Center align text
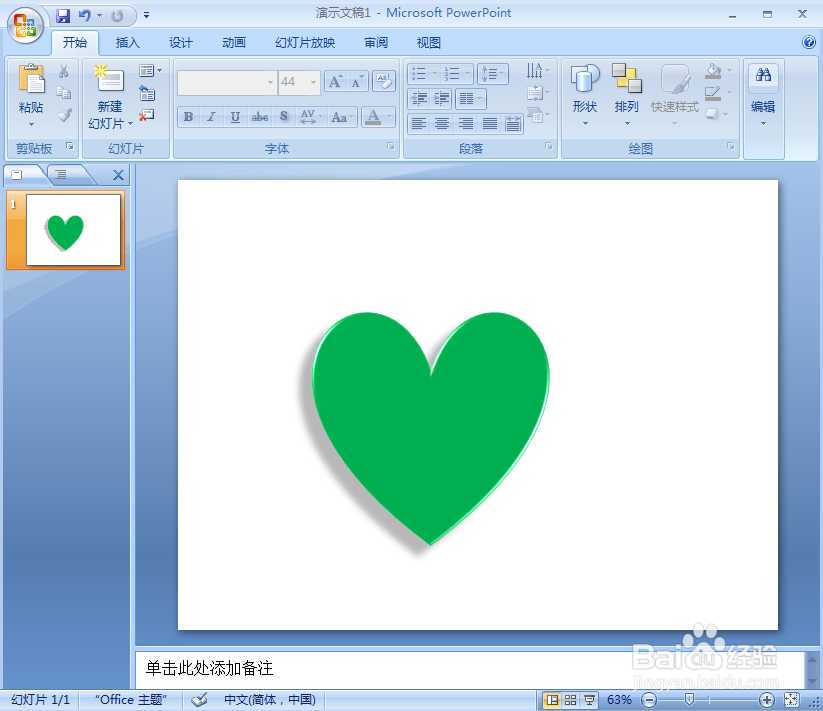Viewport: 823px width, 711px height. 442,124
